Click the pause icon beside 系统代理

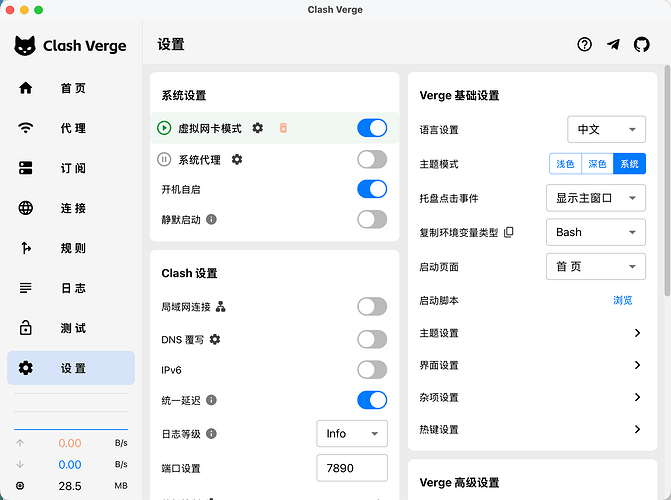(164, 160)
